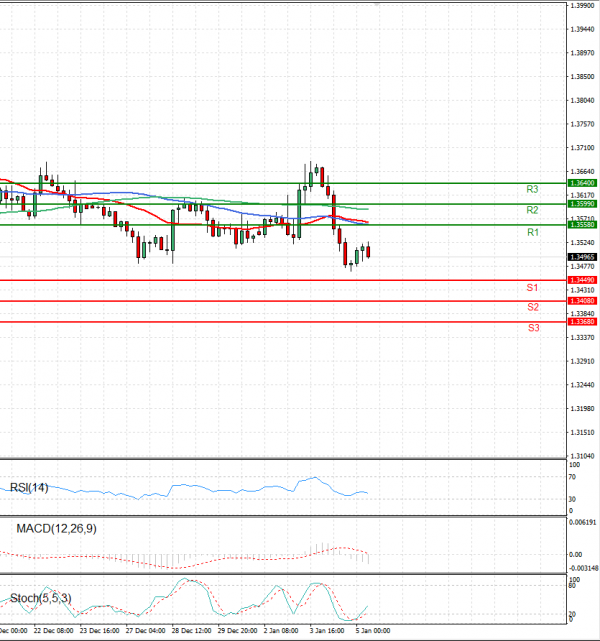Click the RSI 70 level value
Screen dimensions: 600x641
pos(572,477)
